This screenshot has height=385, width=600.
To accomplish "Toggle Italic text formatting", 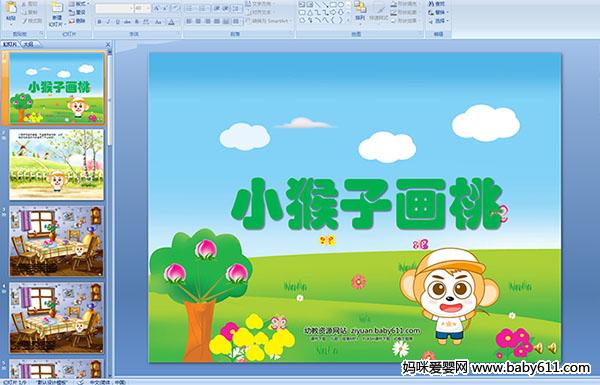I will [x=109, y=22].
